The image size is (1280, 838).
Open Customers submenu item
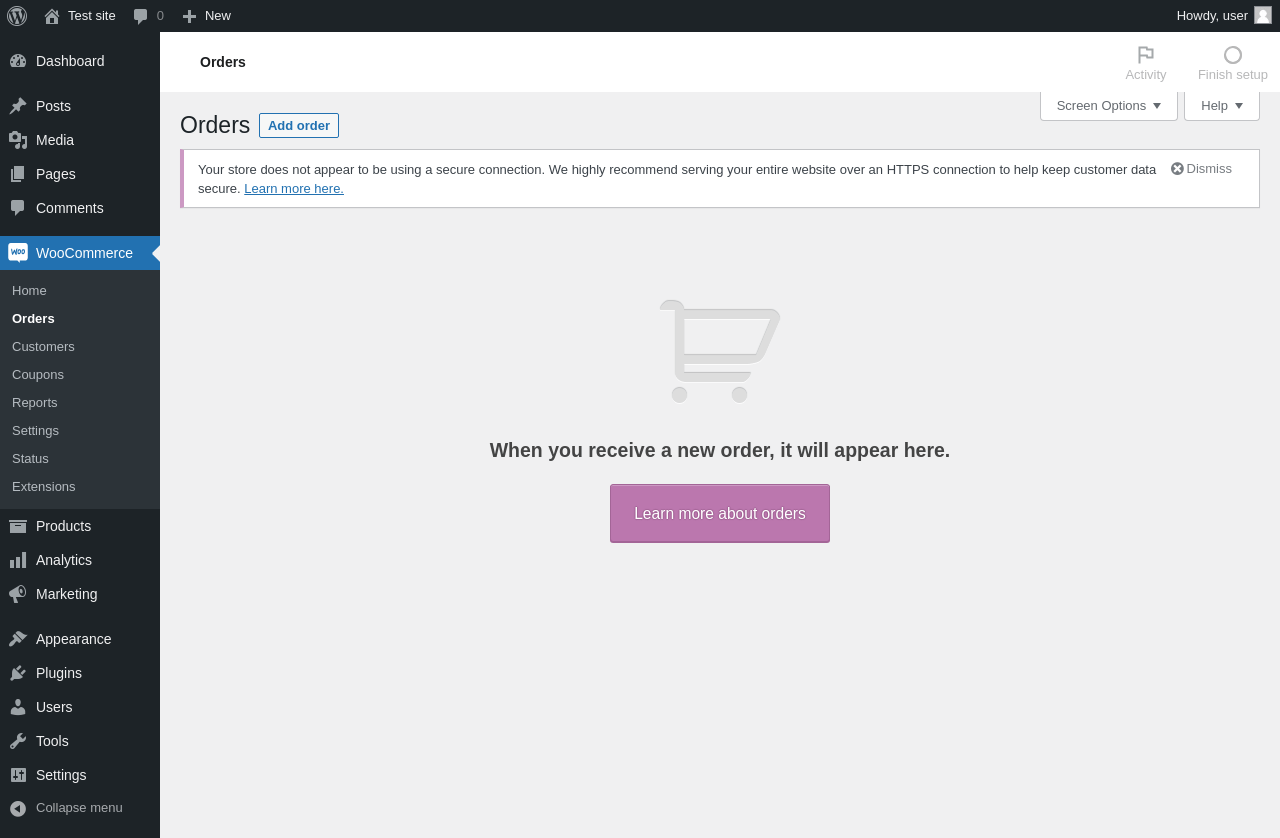pyautogui.click(x=43, y=347)
